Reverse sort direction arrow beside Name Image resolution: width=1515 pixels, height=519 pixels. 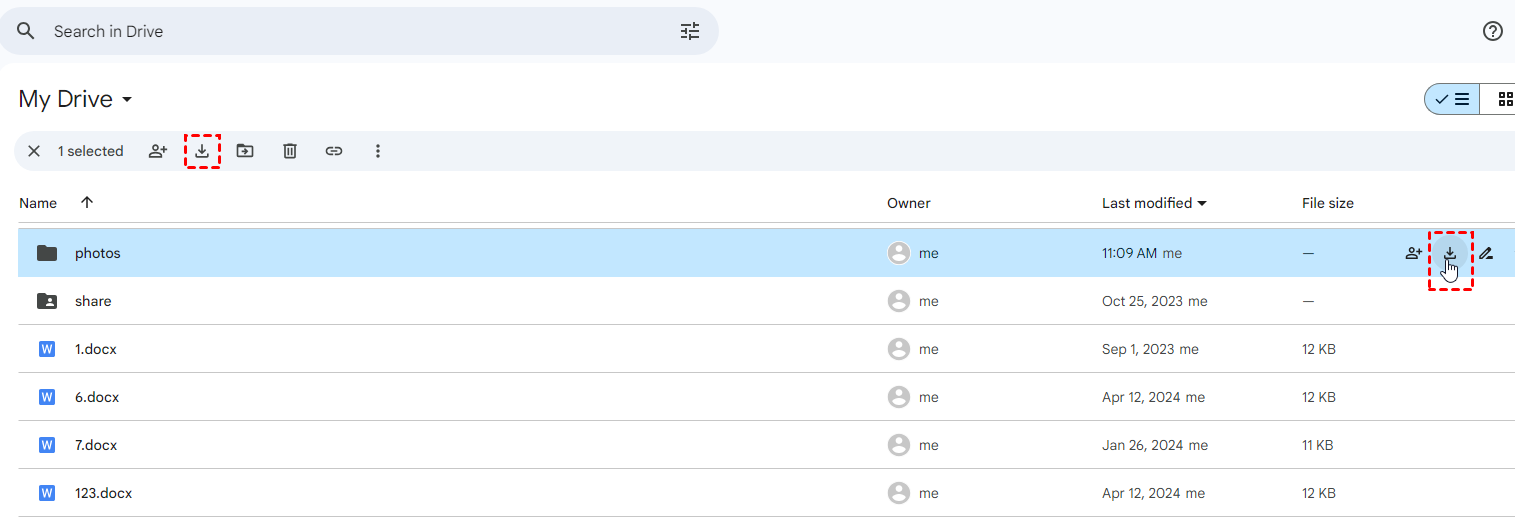87,202
